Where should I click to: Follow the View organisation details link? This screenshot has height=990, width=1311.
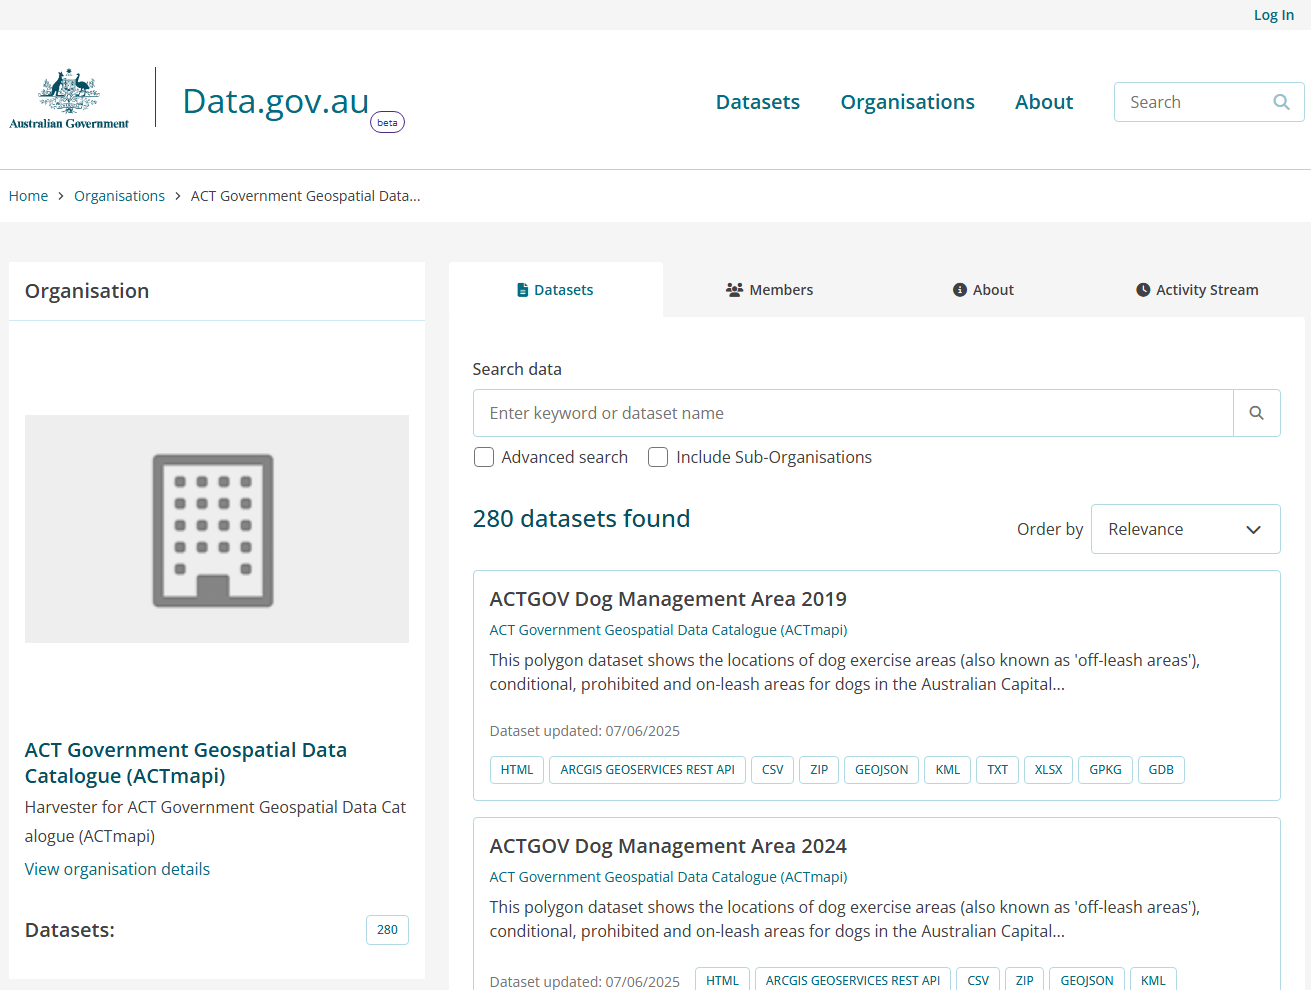point(117,869)
